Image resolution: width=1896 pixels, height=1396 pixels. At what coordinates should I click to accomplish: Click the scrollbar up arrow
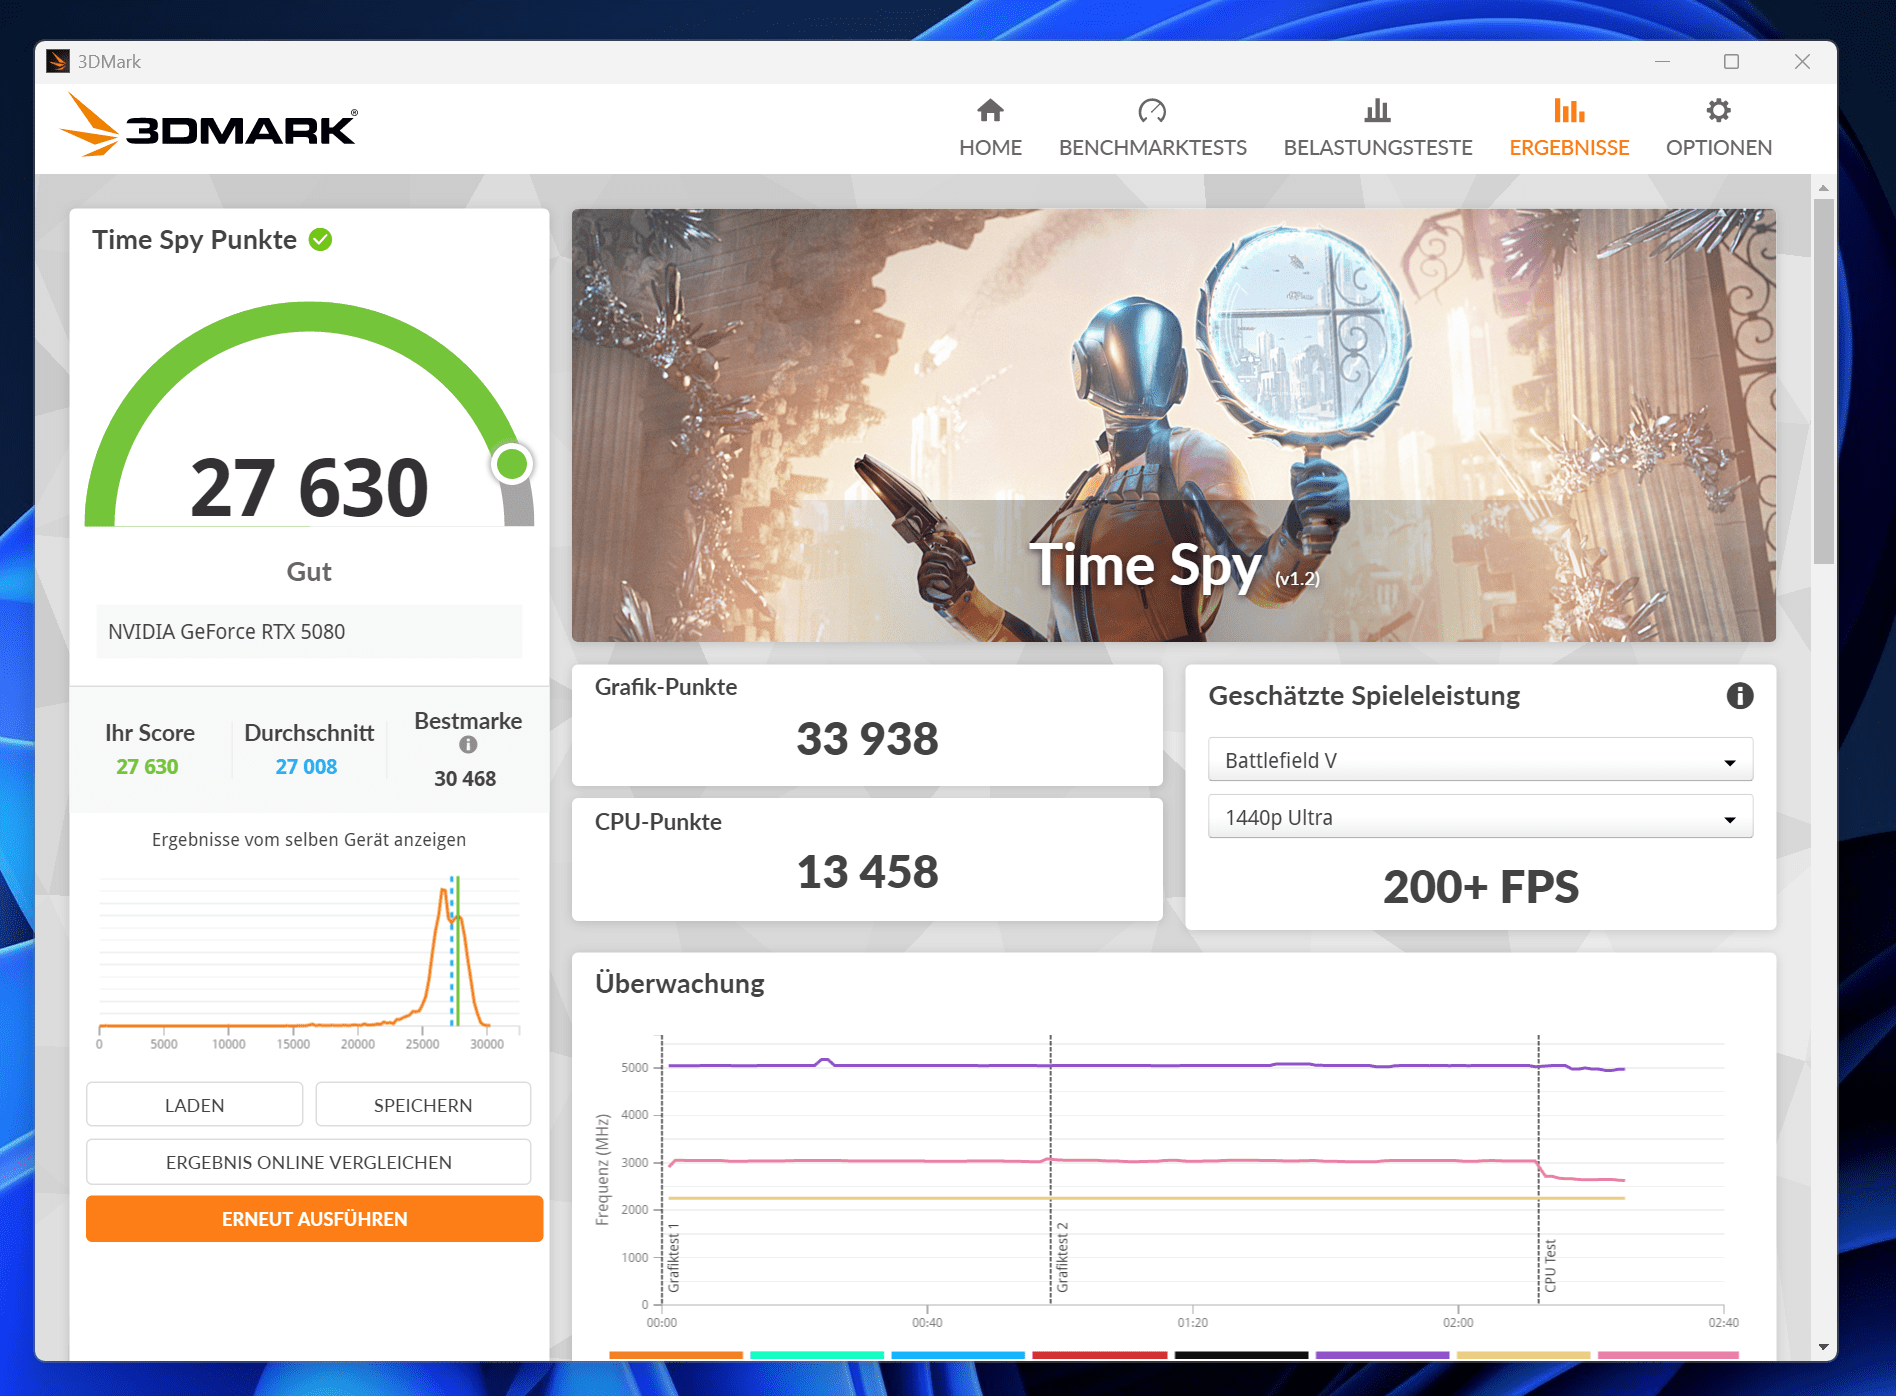[x=1824, y=188]
